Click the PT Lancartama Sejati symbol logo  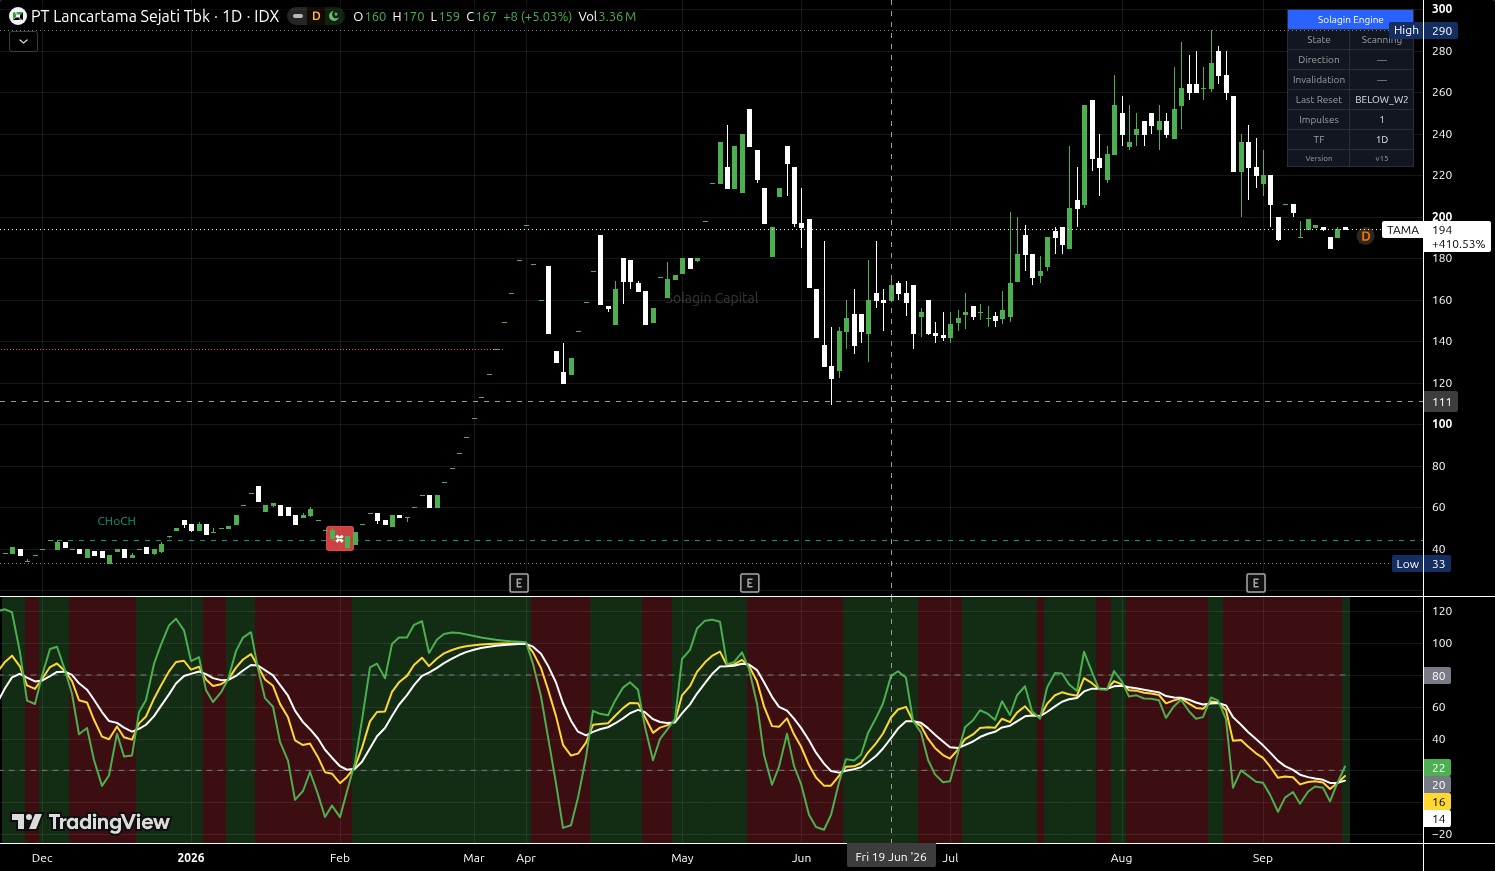(x=18, y=16)
